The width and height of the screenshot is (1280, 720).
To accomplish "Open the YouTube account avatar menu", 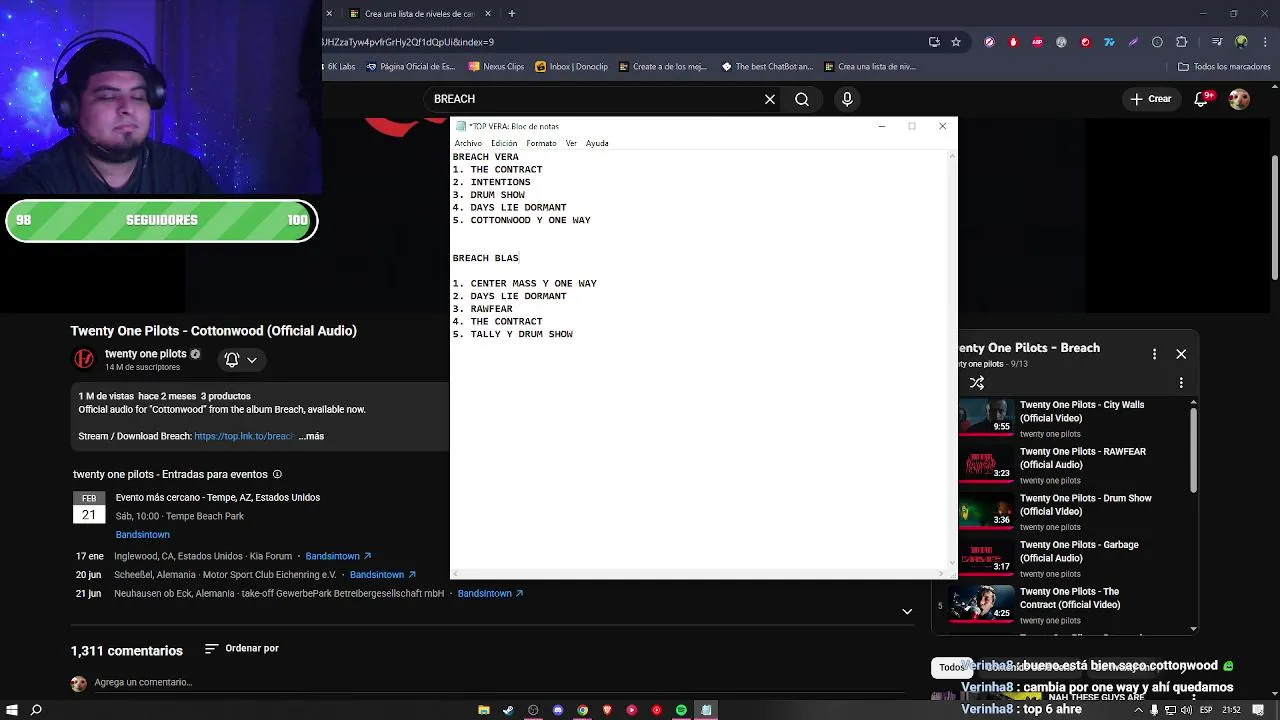I will click(1239, 99).
